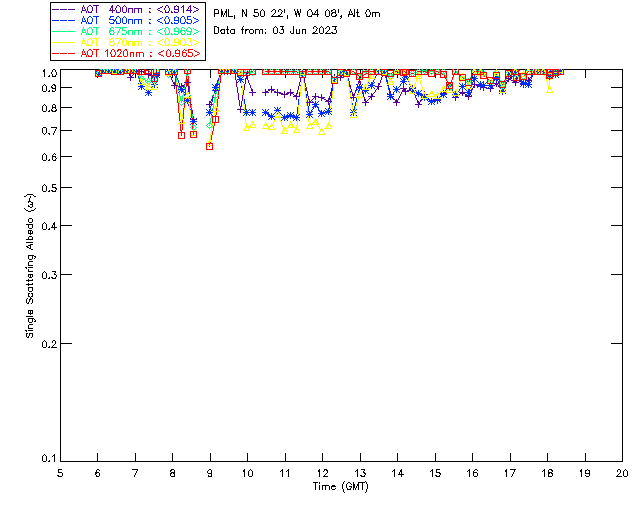Screen dimensions: 640x512
Task: Click the 0.5 y-axis tick label
Action: tap(49, 188)
